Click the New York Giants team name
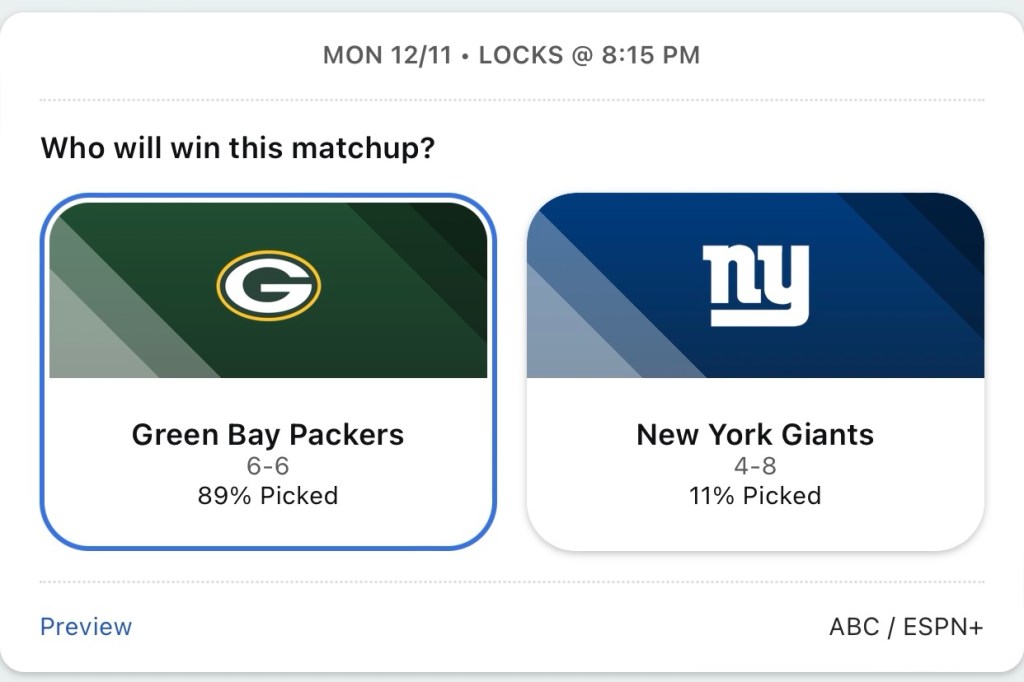1024x682 pixels. coord(755,435)
